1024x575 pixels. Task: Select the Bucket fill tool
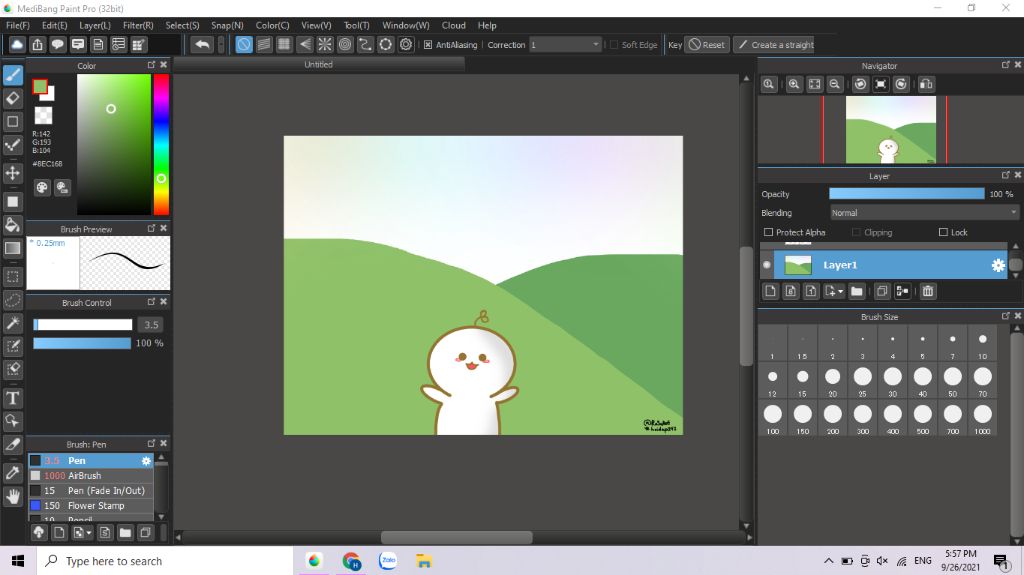click(13, 225)
